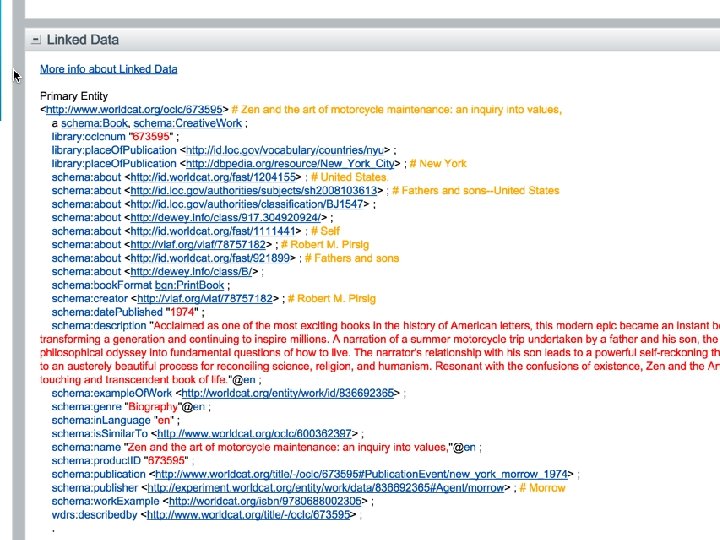Open fast/921899 Fathers and sons link
This screenshot has height=540, width=720.
point(210,258)
